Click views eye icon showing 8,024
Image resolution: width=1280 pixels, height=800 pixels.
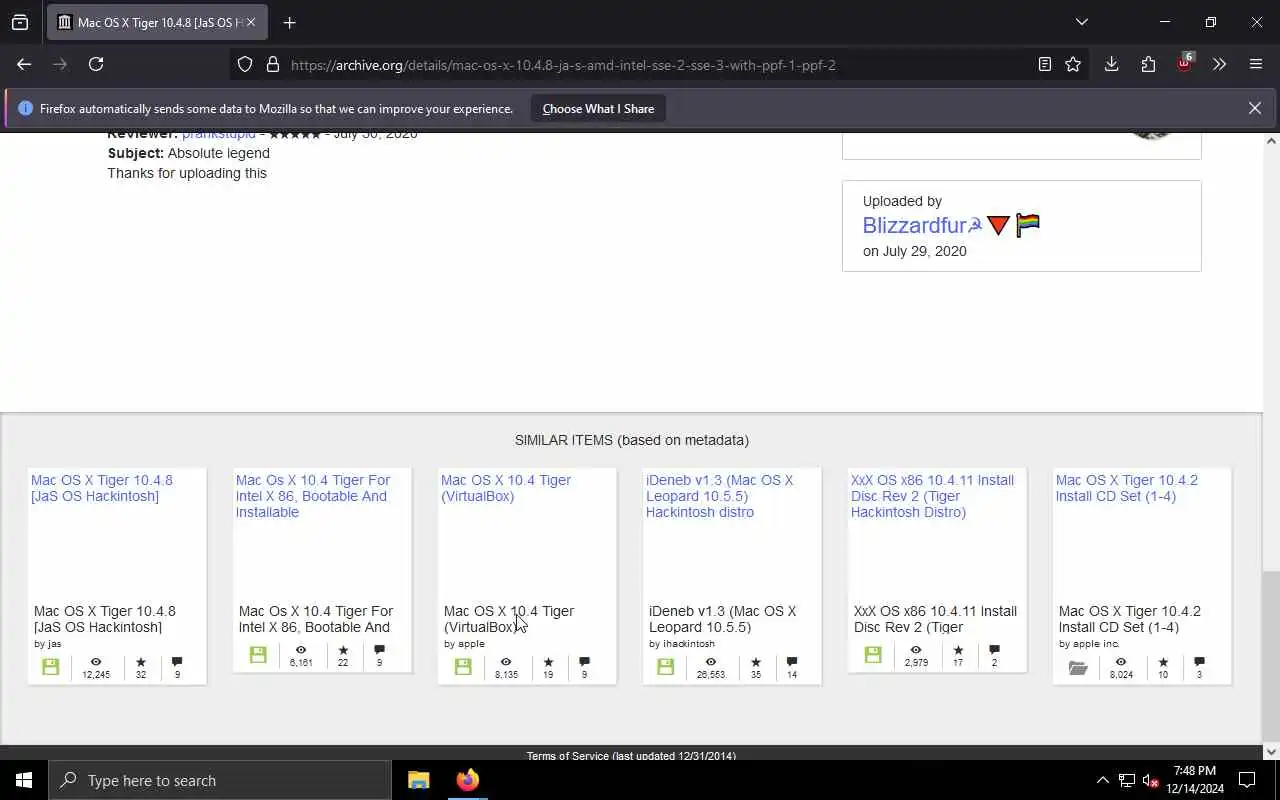pyautogui.click(x=1121, y=662)
